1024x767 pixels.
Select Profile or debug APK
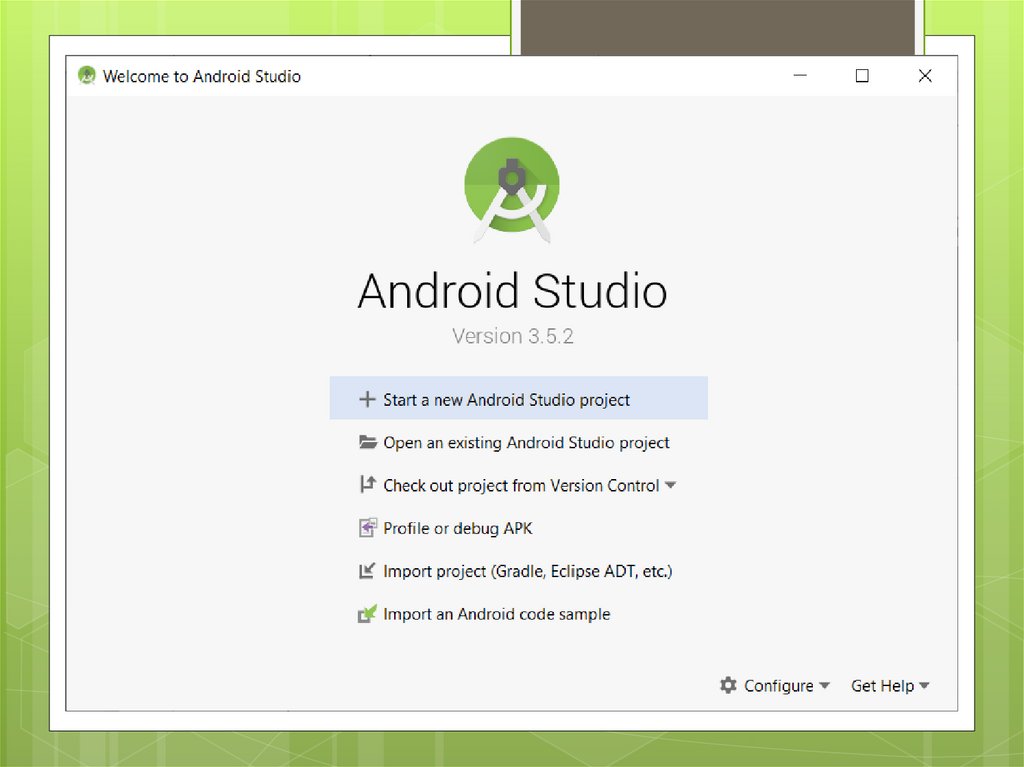[456, 527]
